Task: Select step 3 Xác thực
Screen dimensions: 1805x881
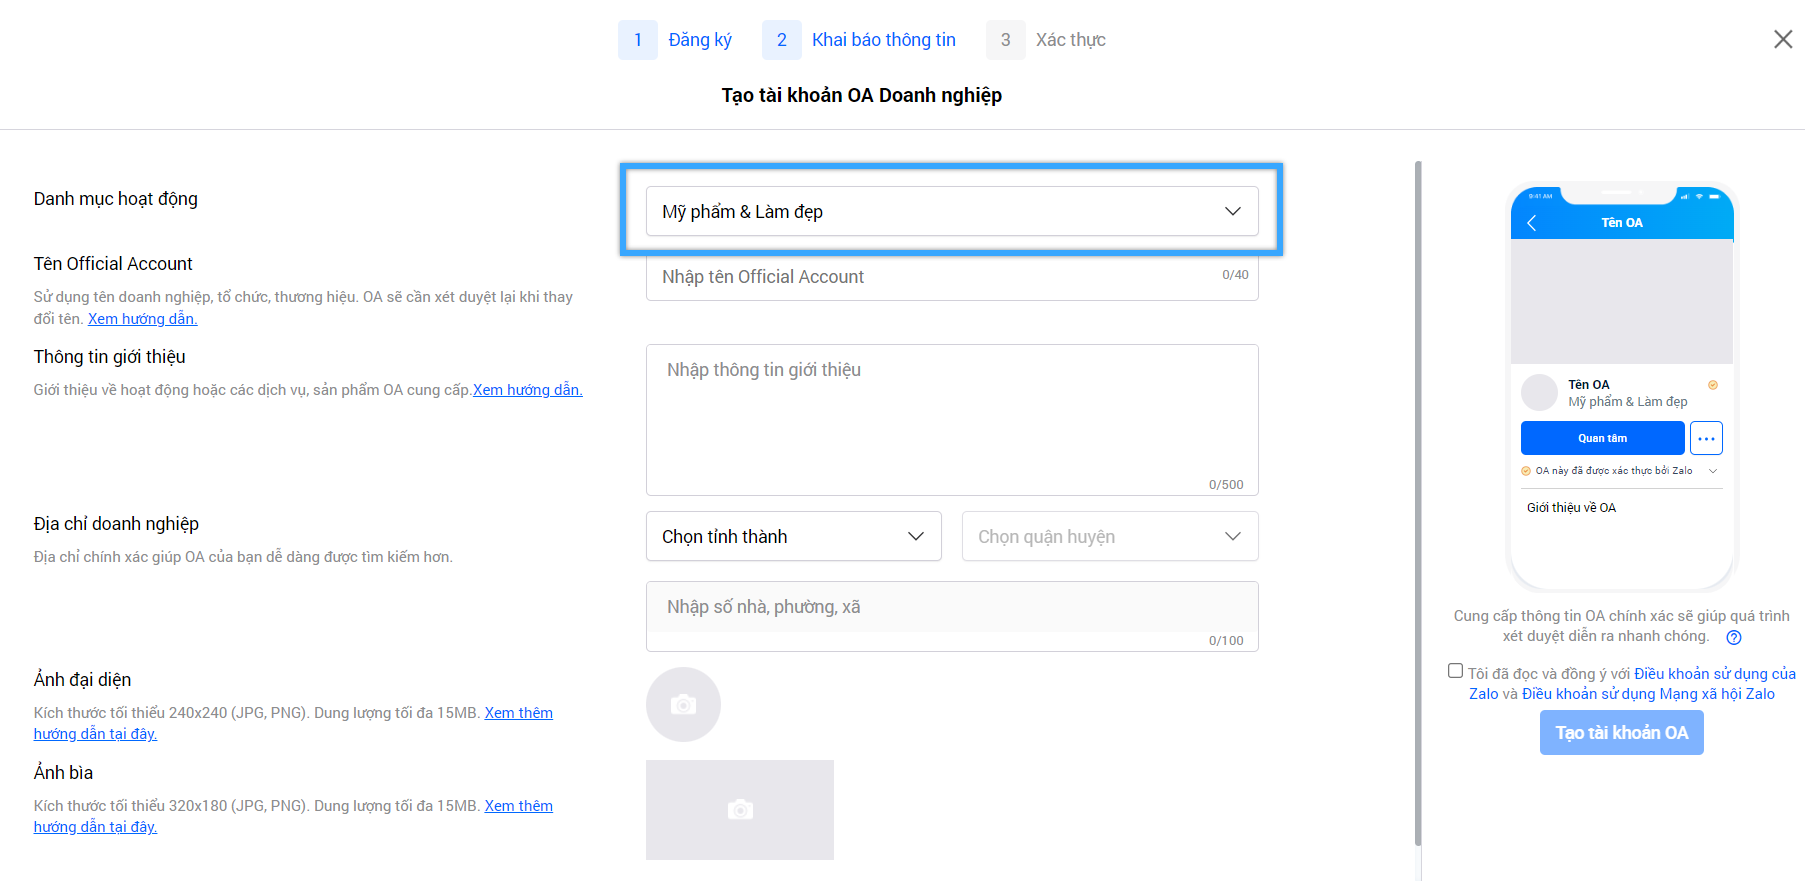Action: (x=1046, y=40)
